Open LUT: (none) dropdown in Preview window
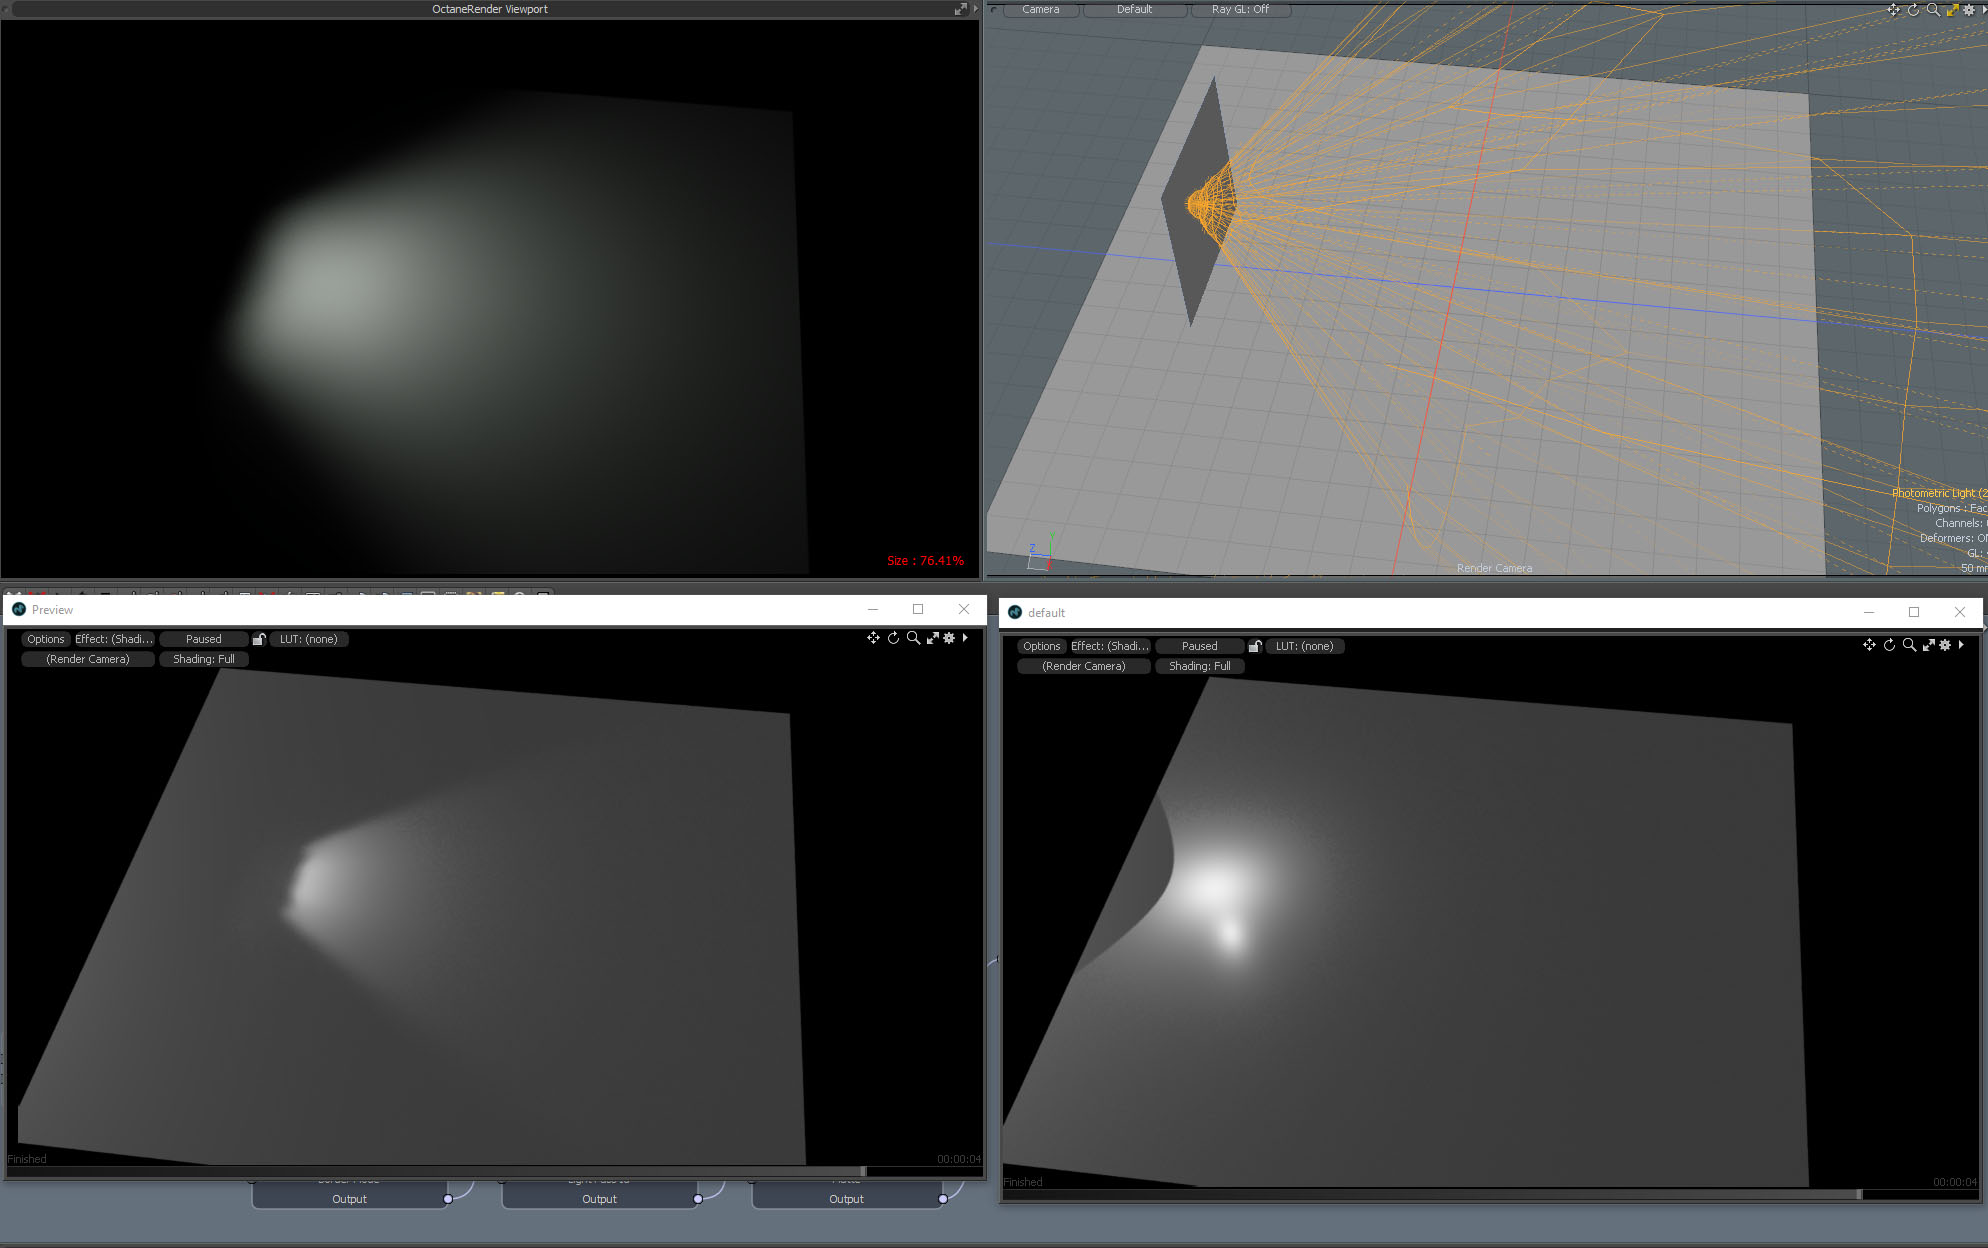The image size is (1988, 1248). point(308,639)
